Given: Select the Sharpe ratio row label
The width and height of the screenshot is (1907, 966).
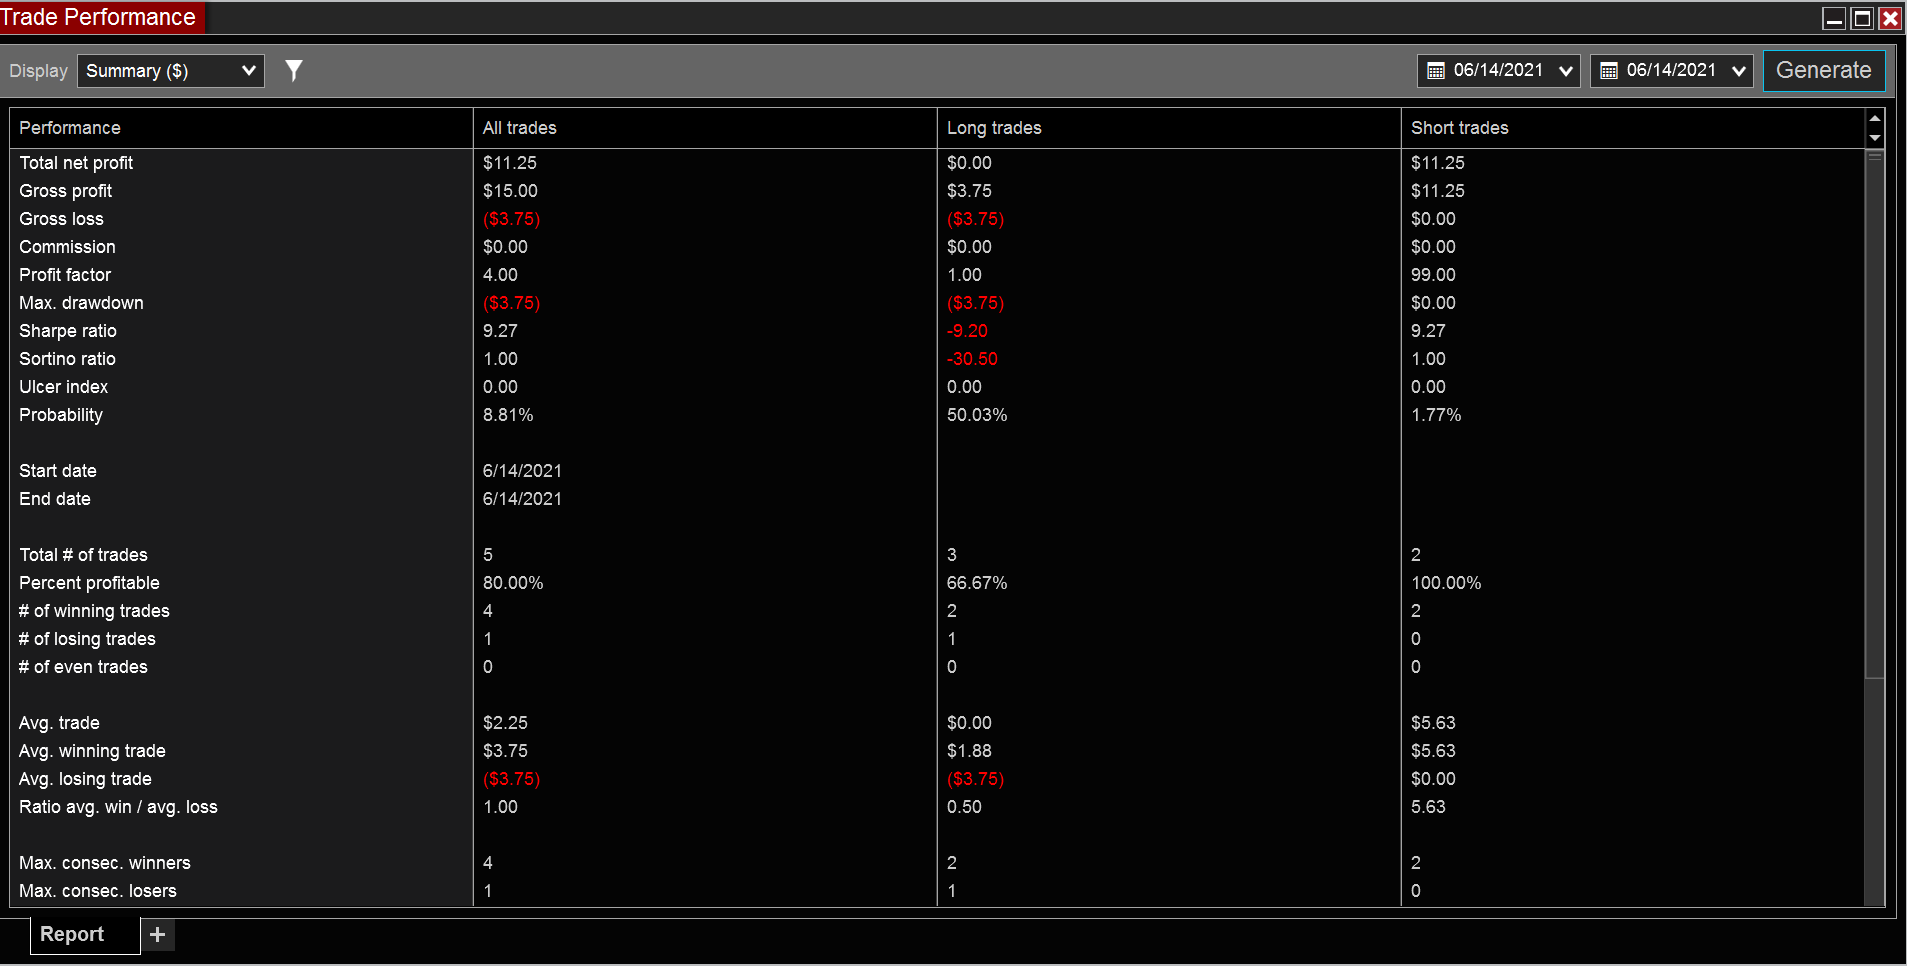Looking at the screenshot, I should pyautogui.click(x=68, y=331).
